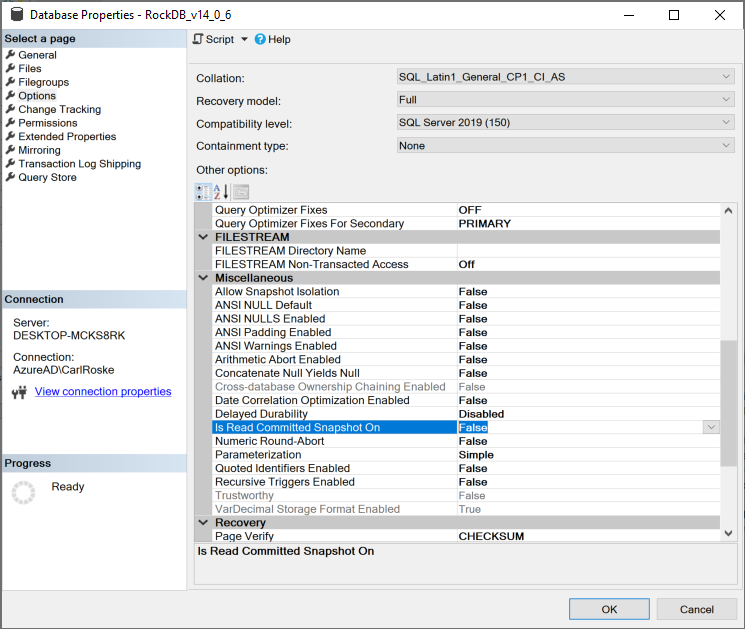Open the Files page
Screen dimensions: 745x629
29,68
